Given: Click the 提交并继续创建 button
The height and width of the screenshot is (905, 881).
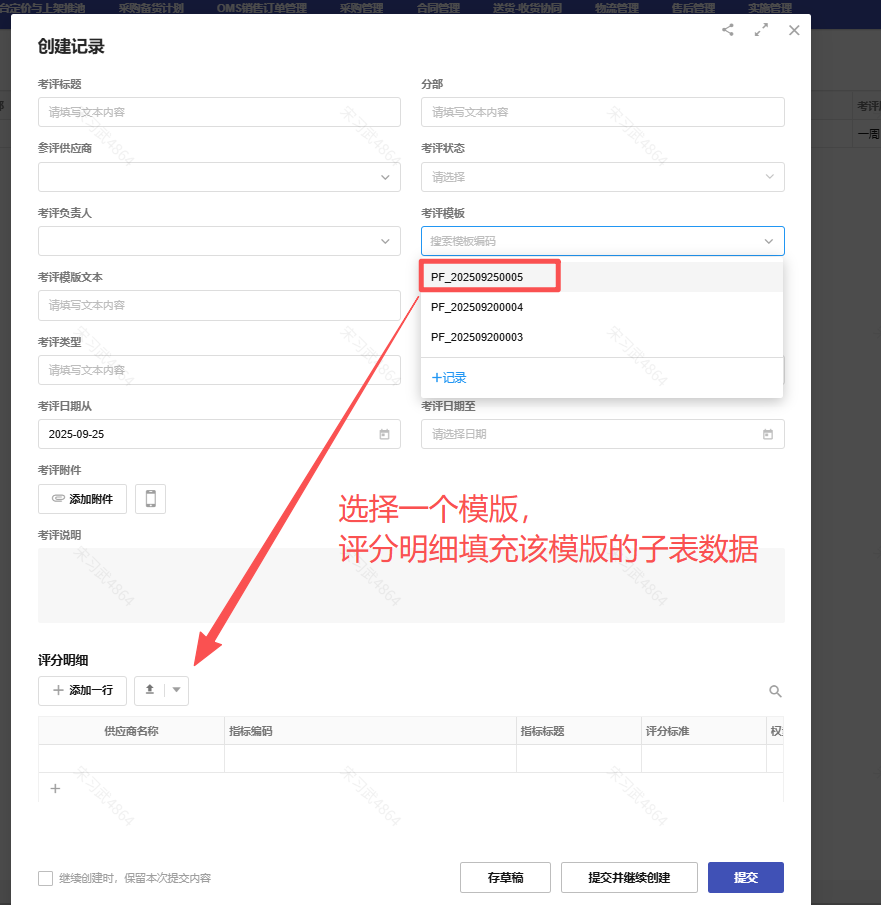Looking at the screenshot, I should pos(629,877).
